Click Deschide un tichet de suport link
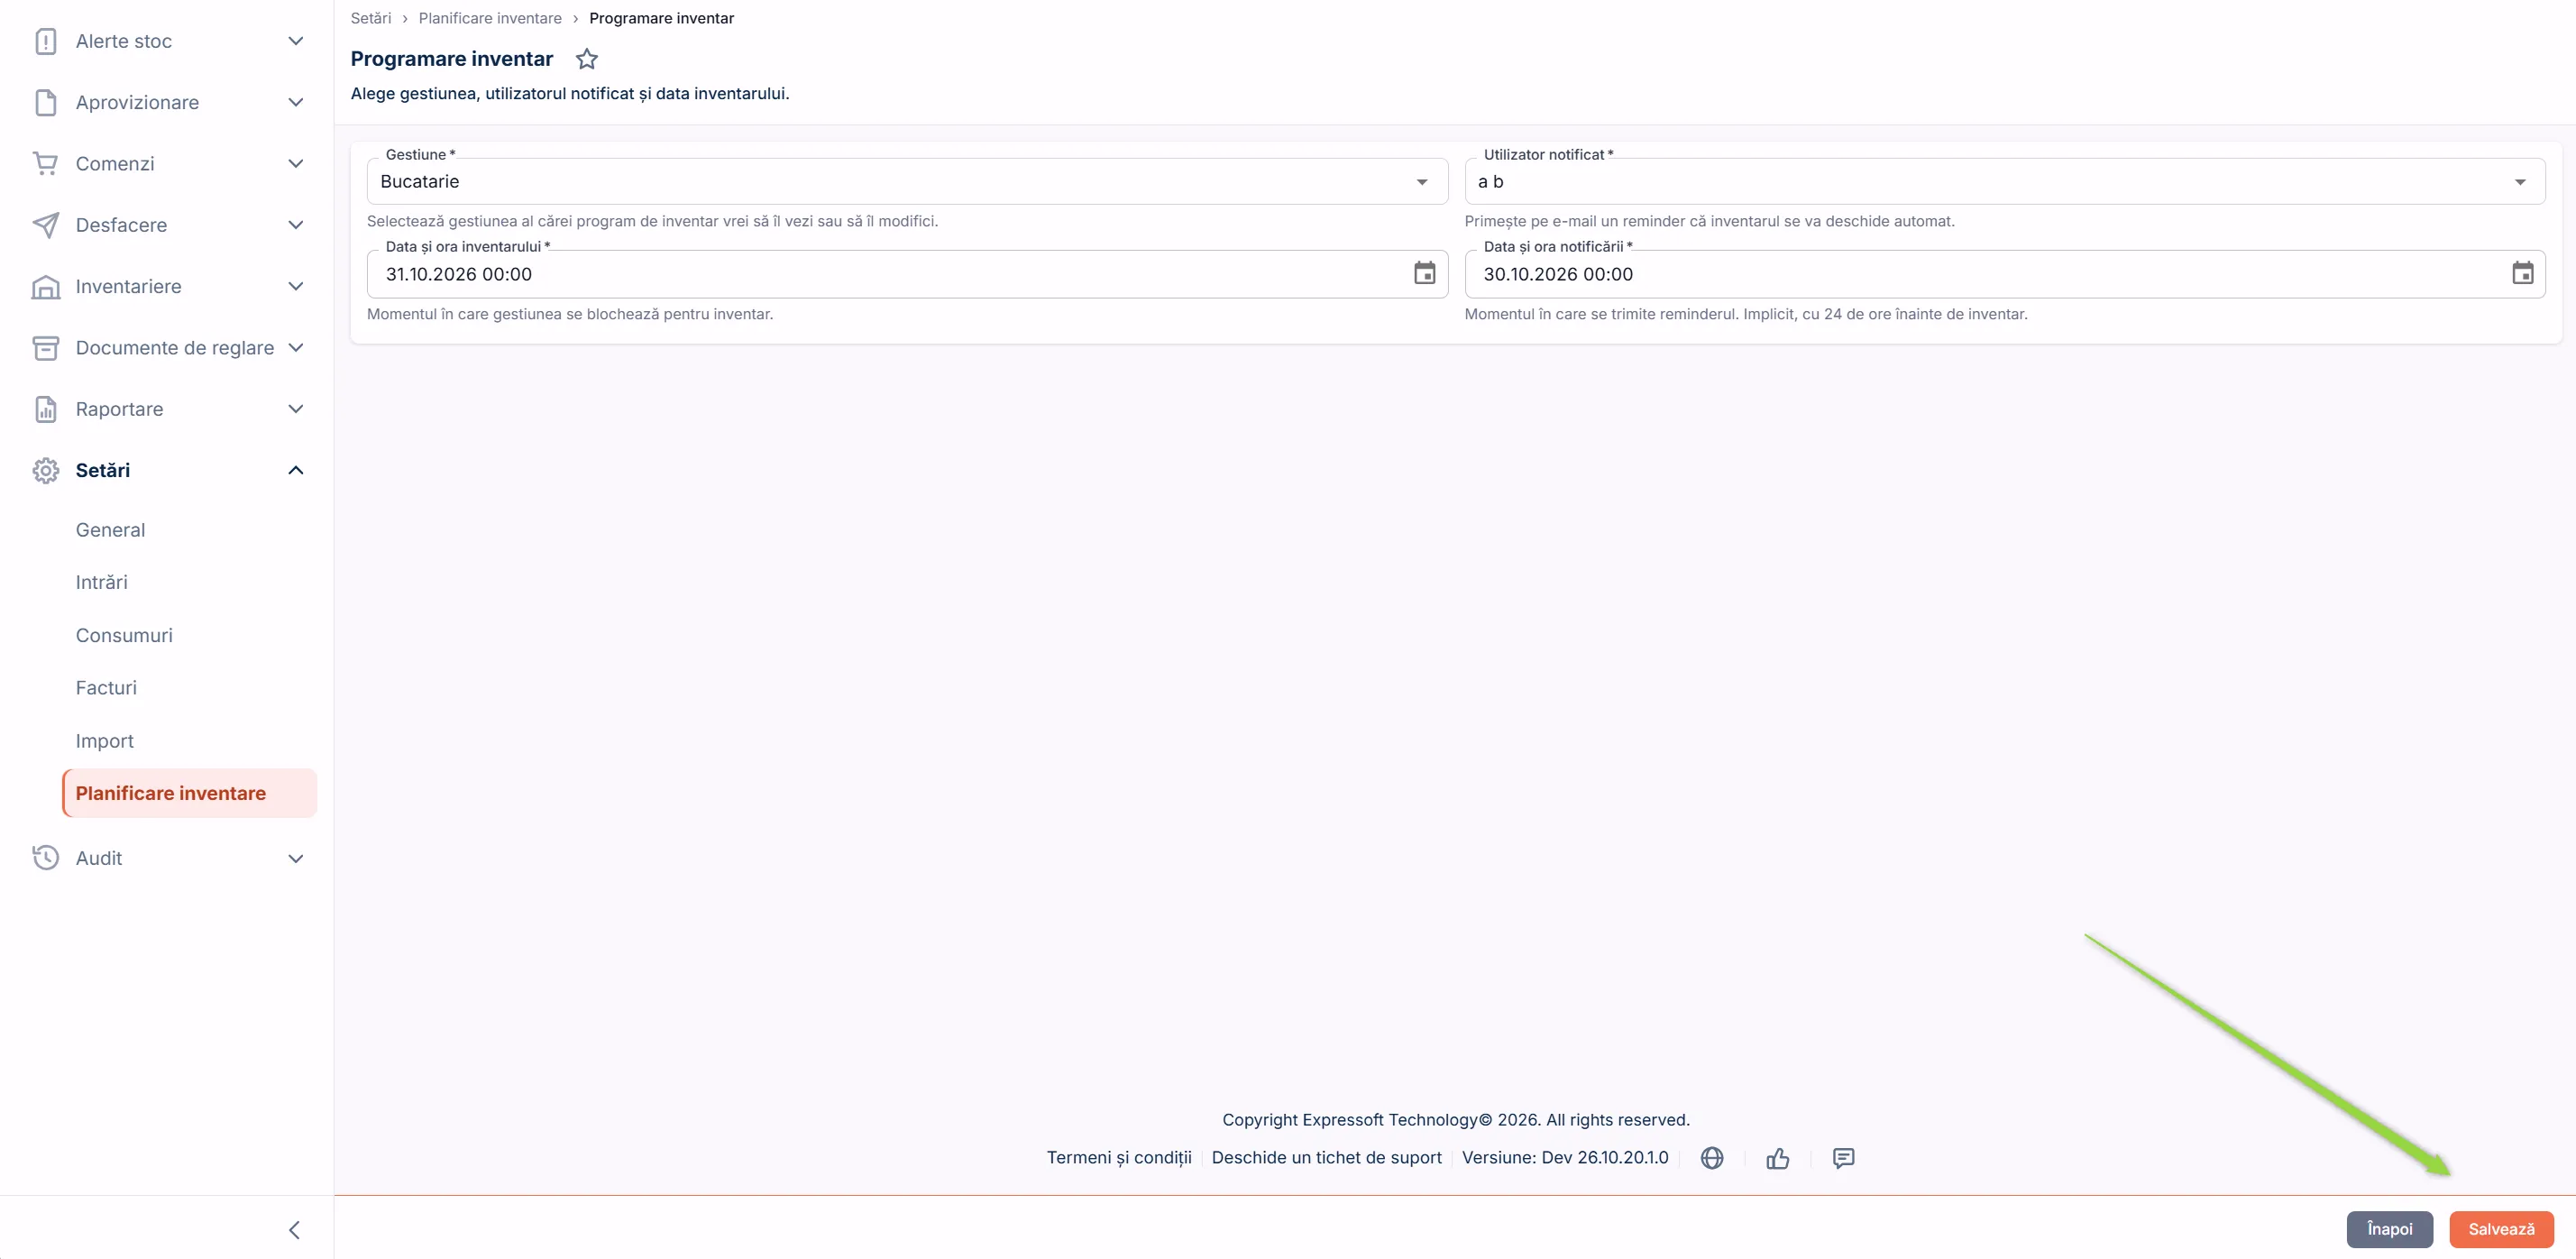 point(1326,1157)
